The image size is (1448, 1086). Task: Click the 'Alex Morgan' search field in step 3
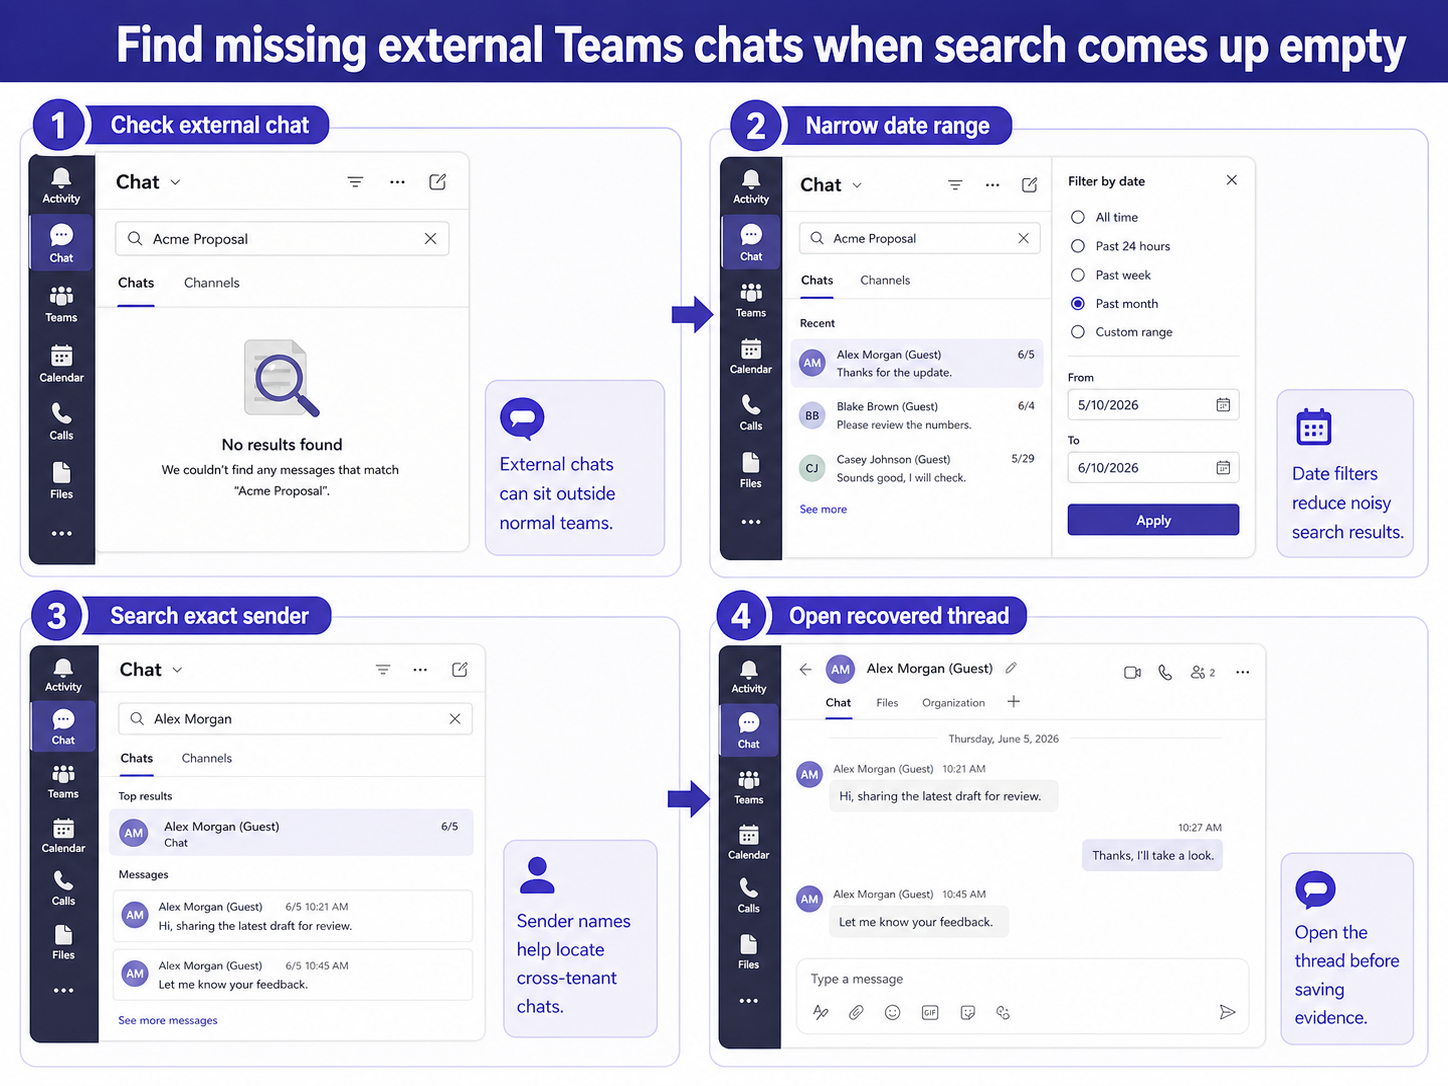[x=296, y=719]
